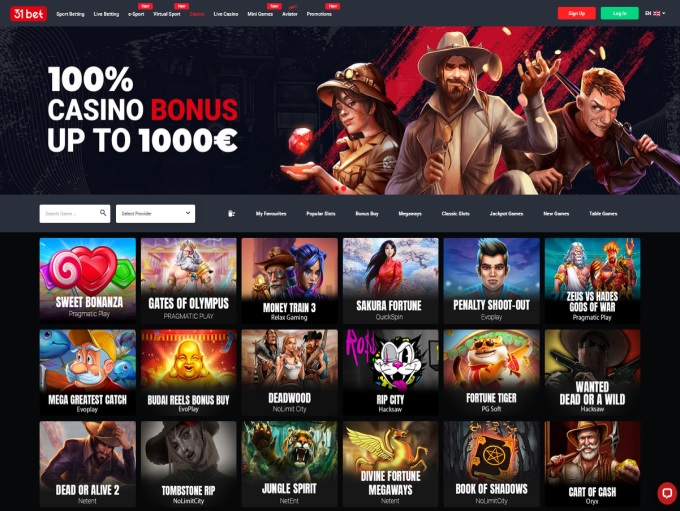
Task: Open the Bonus Buy category
Action: pyautogui.click(x=367, y=213)
